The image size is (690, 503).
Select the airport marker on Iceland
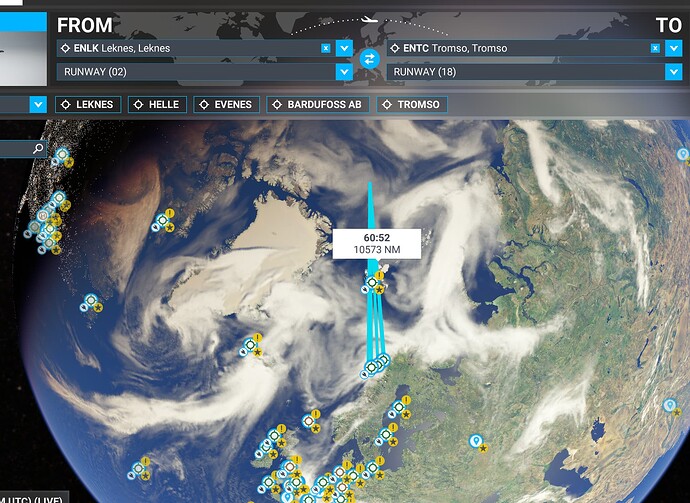coord(250,345)
